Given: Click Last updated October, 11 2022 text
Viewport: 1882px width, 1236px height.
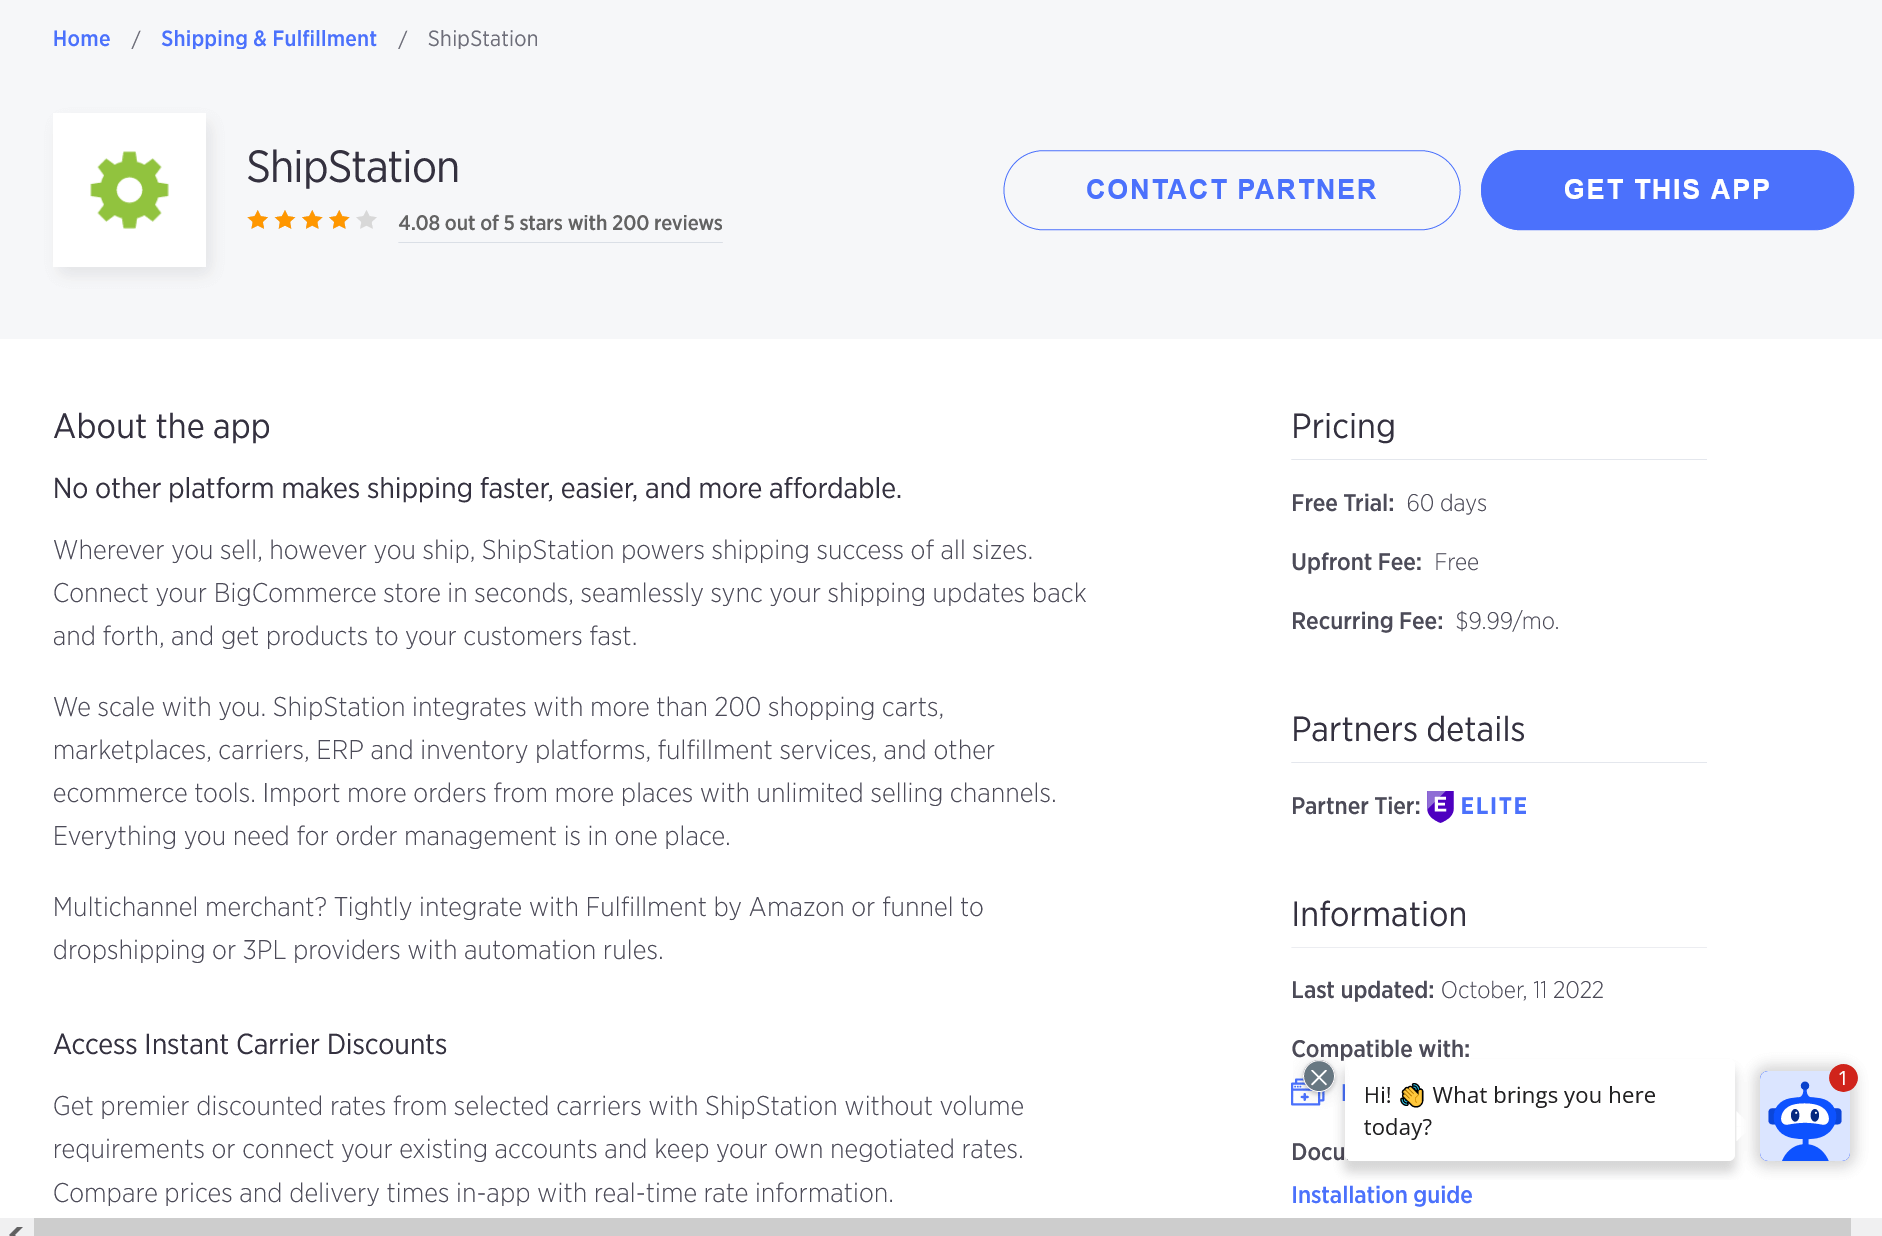Looking at the screenshot, I should [x=1447, y=990].
